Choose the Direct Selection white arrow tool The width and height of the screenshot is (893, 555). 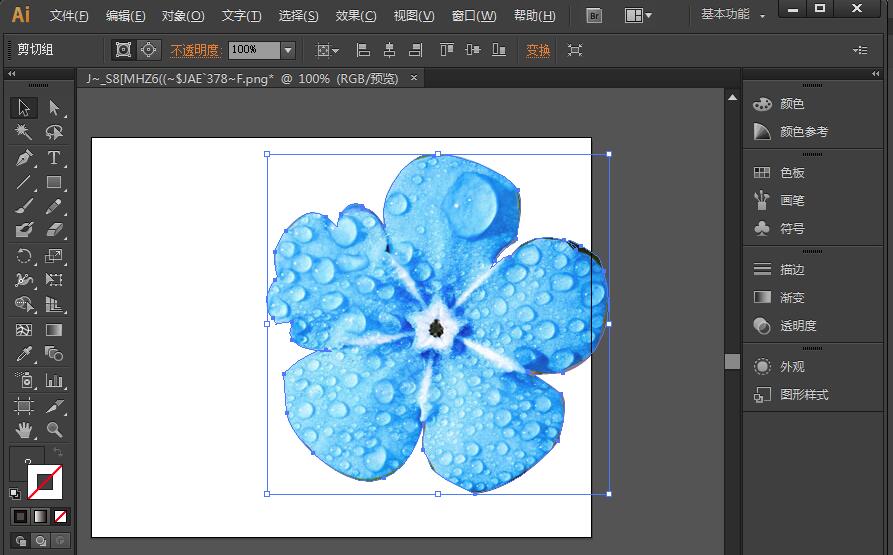54,108
